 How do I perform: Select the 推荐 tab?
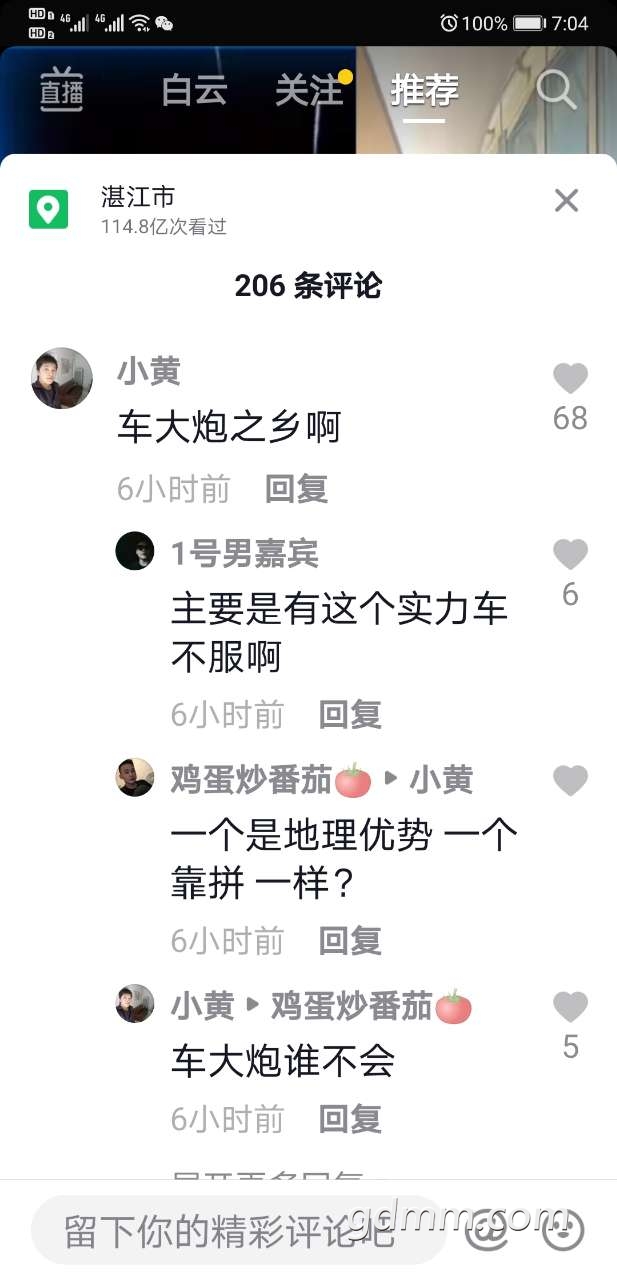click(424, 90)
